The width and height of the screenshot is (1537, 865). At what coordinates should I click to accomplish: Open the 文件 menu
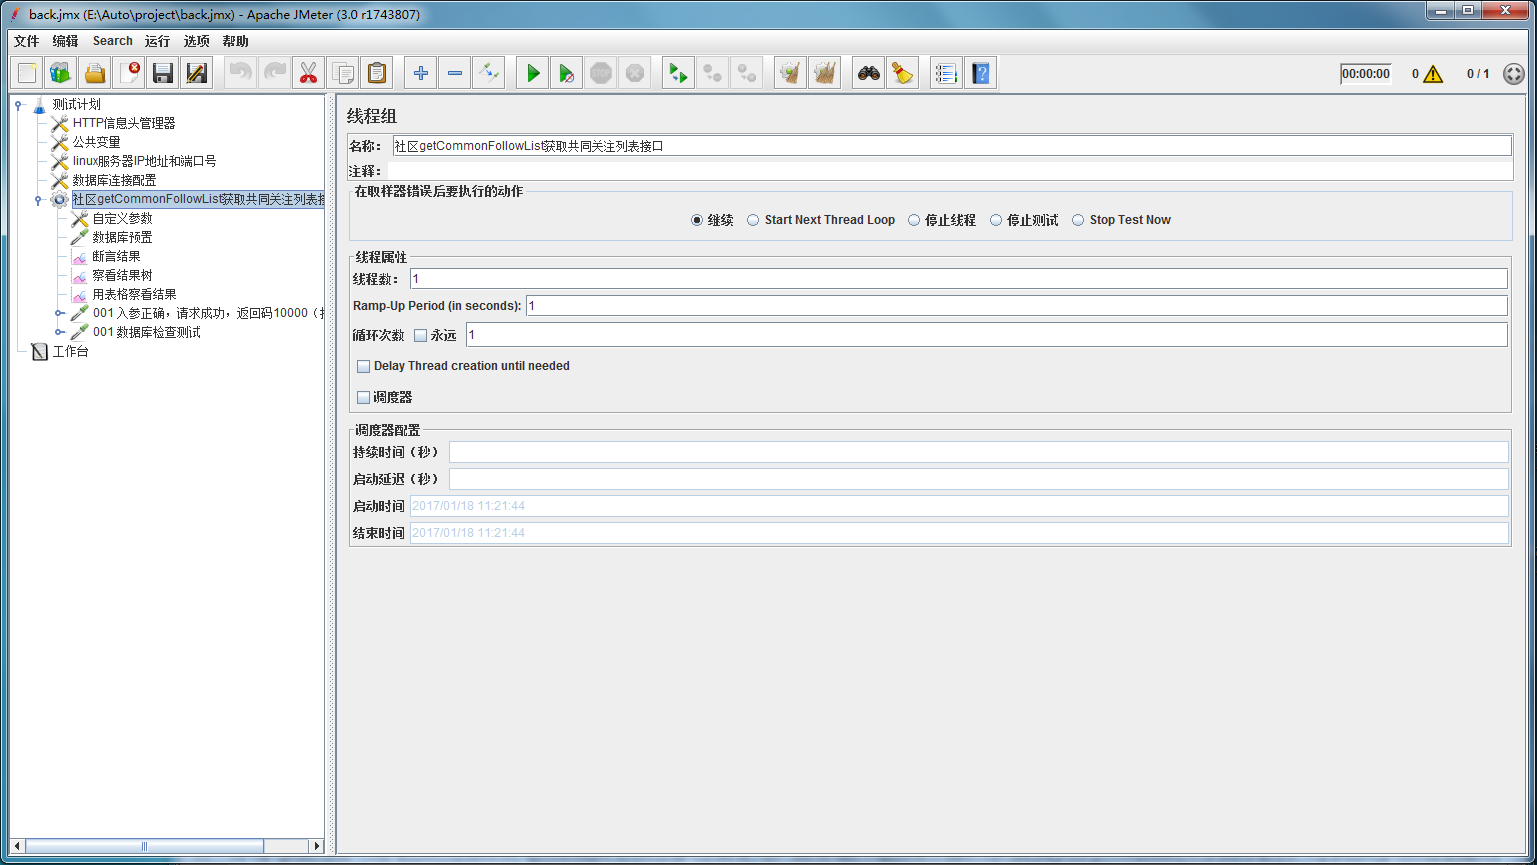pos(26,41)
